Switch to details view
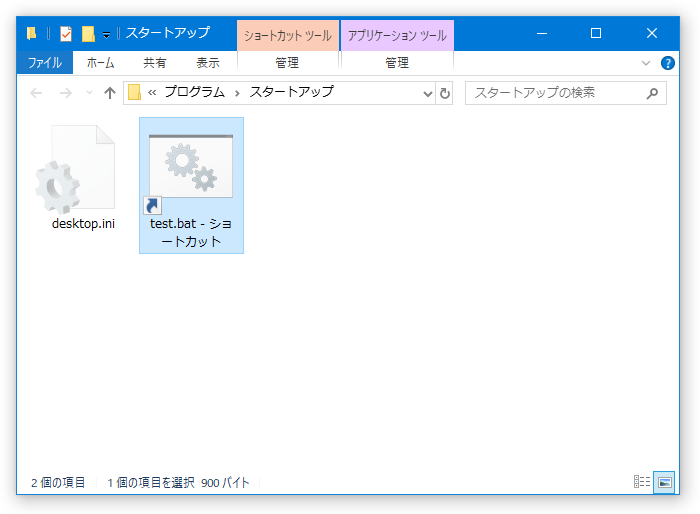 642,482
